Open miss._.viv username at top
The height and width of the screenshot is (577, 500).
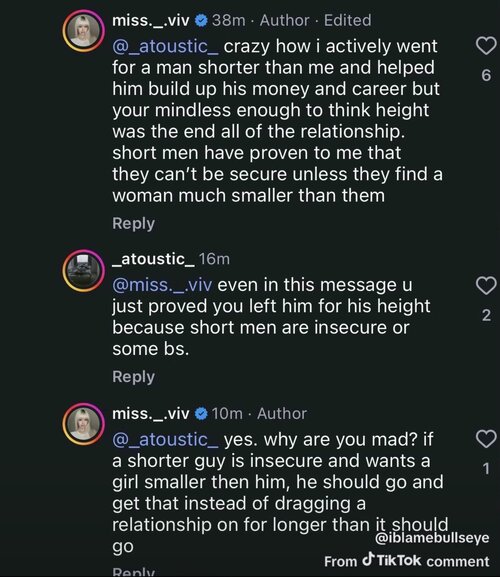[151, 21]
